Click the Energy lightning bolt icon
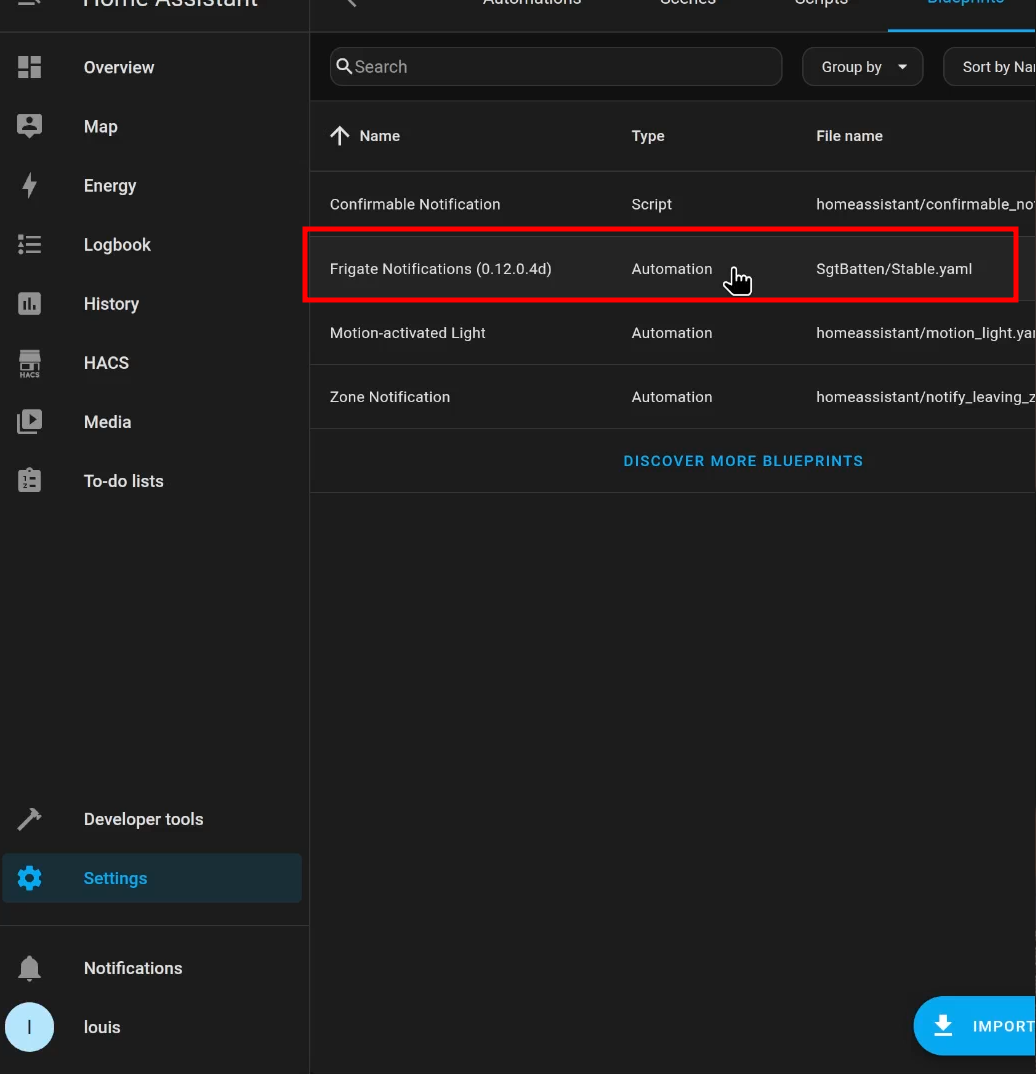 pyautogui.click(x=29, y=186)
